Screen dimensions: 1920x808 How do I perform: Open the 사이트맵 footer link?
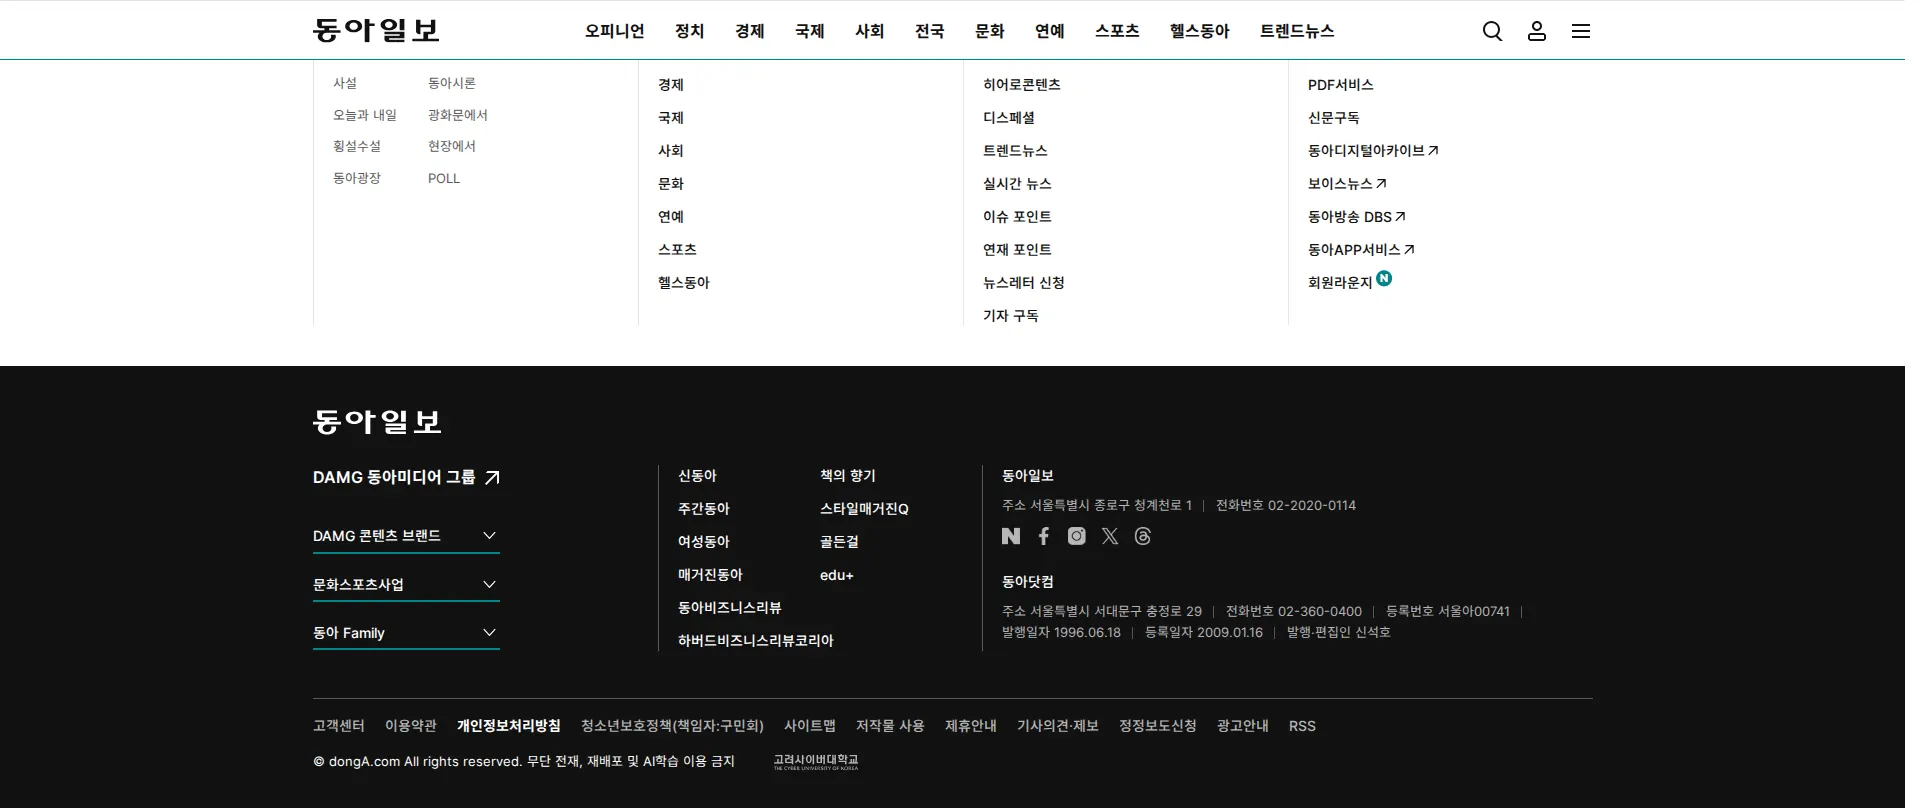pyautogui.click(x=810, y=726)
